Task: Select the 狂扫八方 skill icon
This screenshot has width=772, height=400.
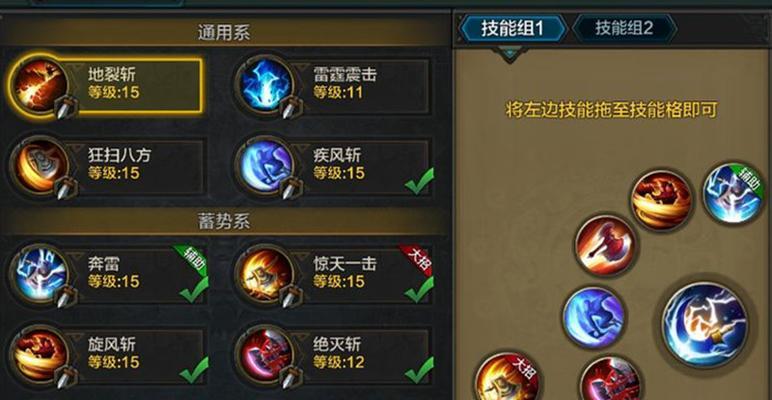Action: (x=40, y=166)
